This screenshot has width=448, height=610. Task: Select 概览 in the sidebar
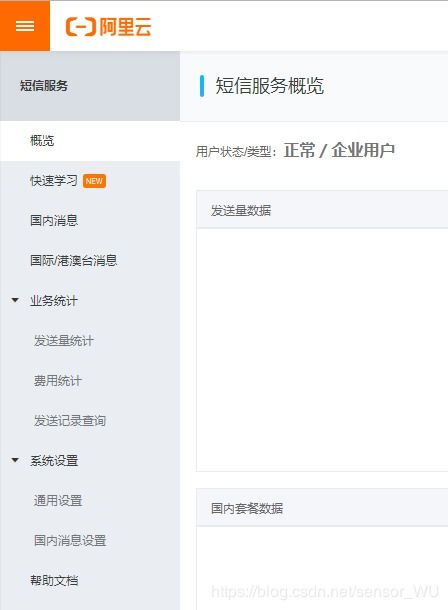point(90,140)
